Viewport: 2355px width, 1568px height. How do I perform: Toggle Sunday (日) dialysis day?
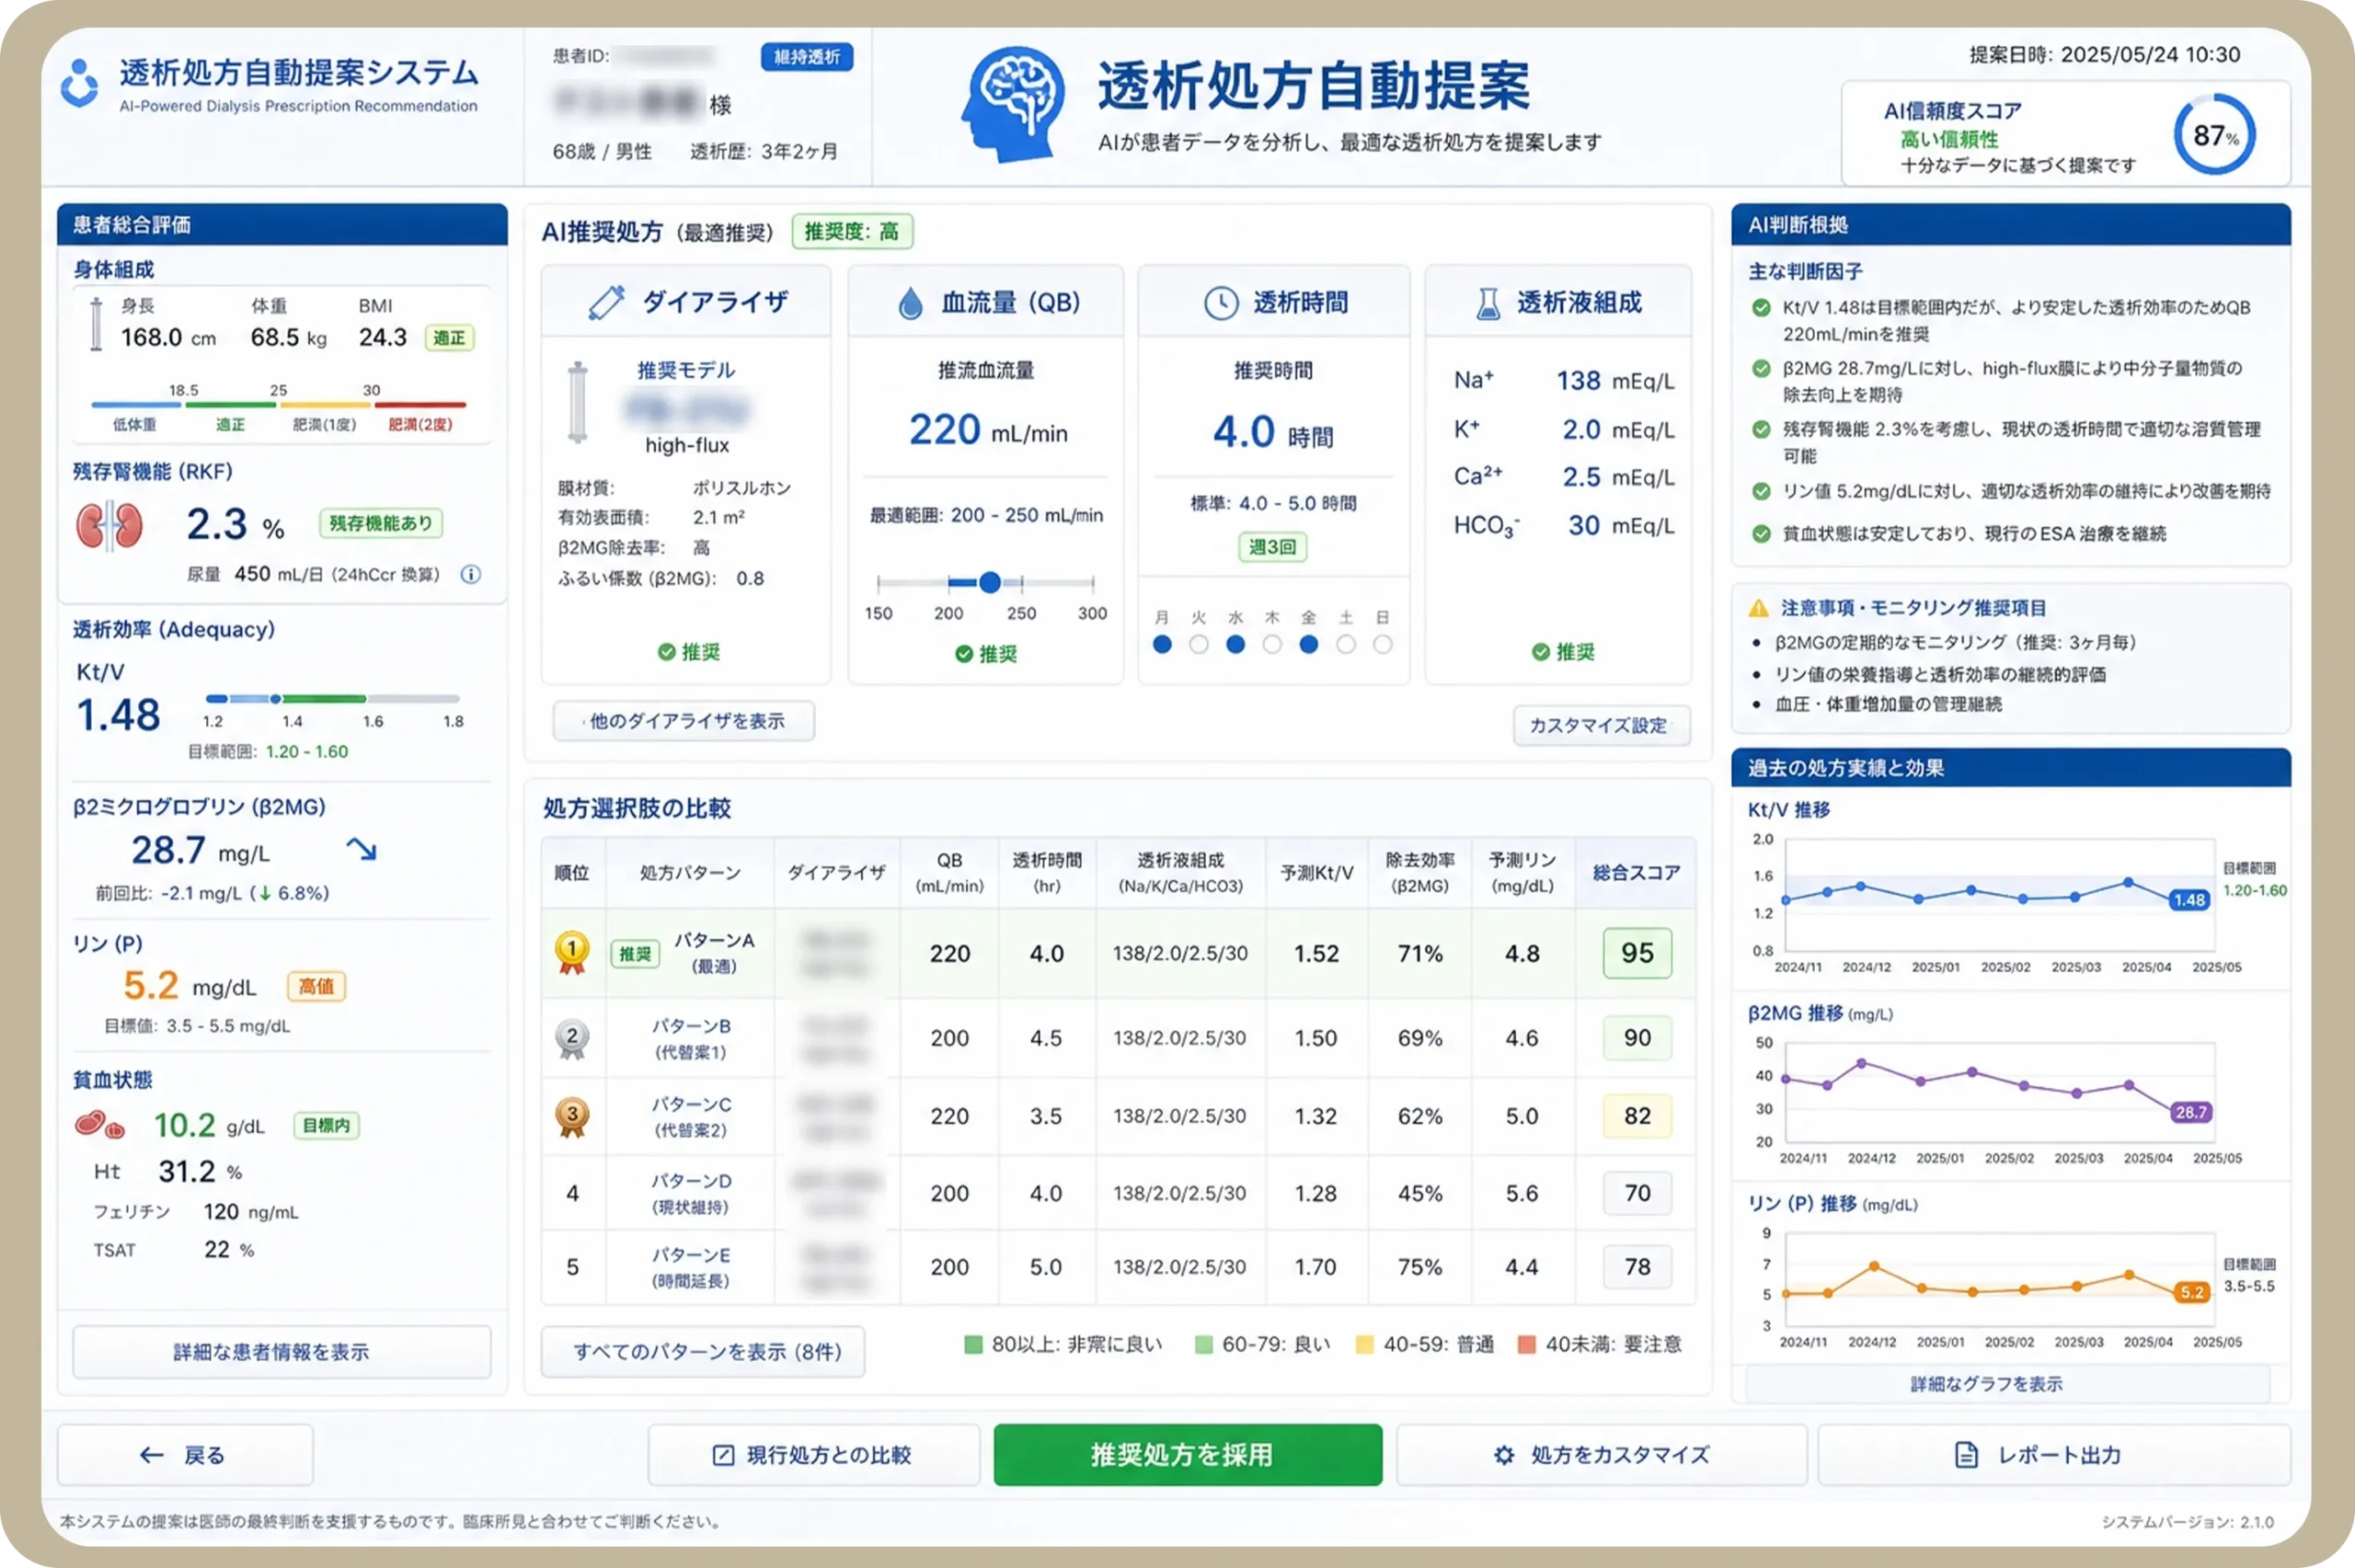pos(1382,645)
